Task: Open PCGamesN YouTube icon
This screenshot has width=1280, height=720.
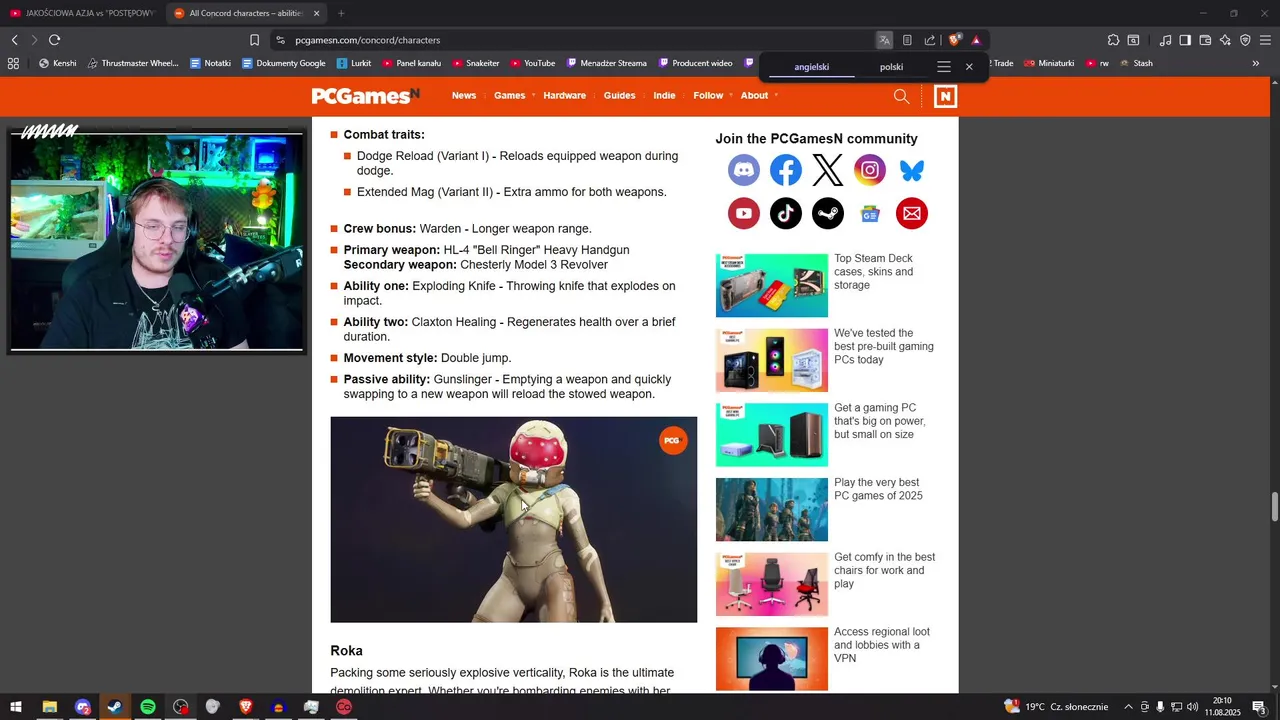Action: (x=744, y=213)
